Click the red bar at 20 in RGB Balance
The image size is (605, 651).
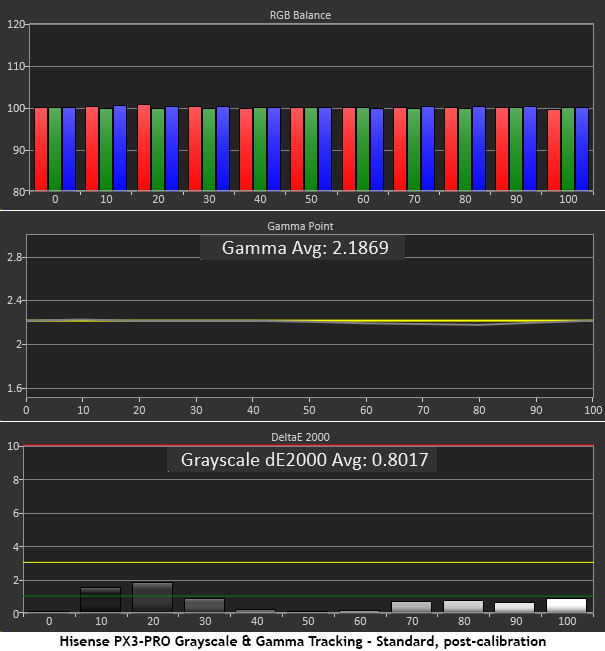coord(144,148)
